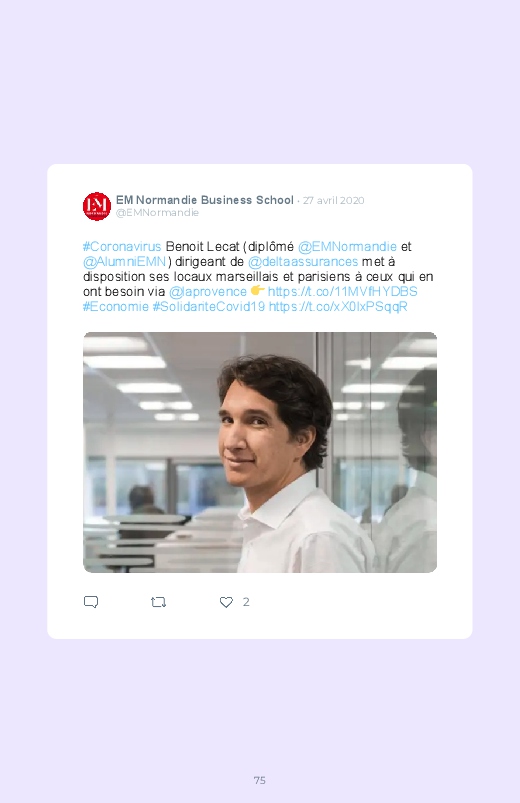Screen dimensions: 520x803
Task: Open the tweet's attached photo
Action: tap(260, 452)
